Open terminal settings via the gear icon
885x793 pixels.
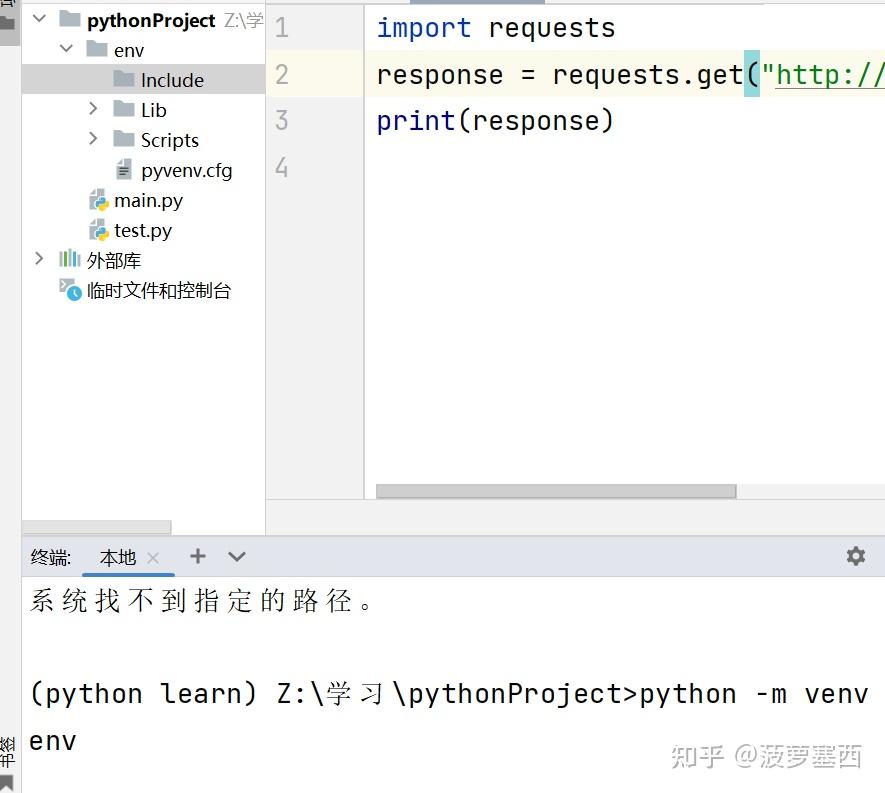point(855,556)
